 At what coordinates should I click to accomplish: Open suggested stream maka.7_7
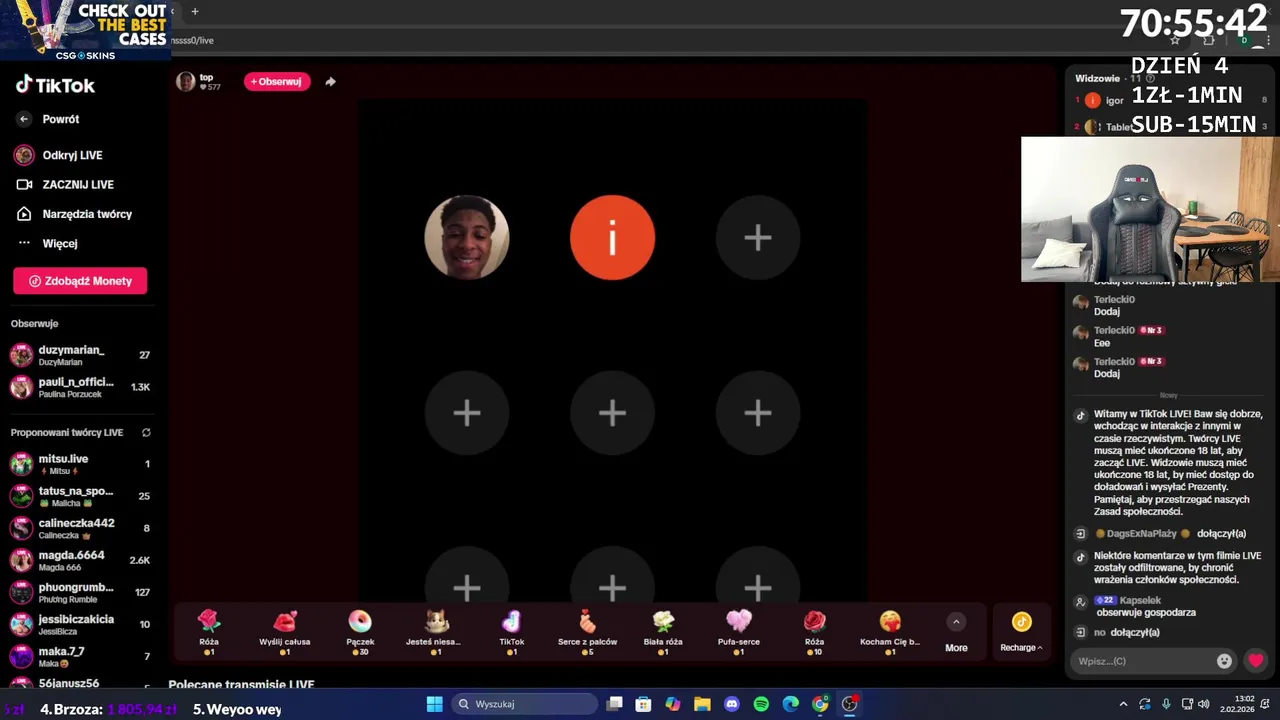coord(80,656)
